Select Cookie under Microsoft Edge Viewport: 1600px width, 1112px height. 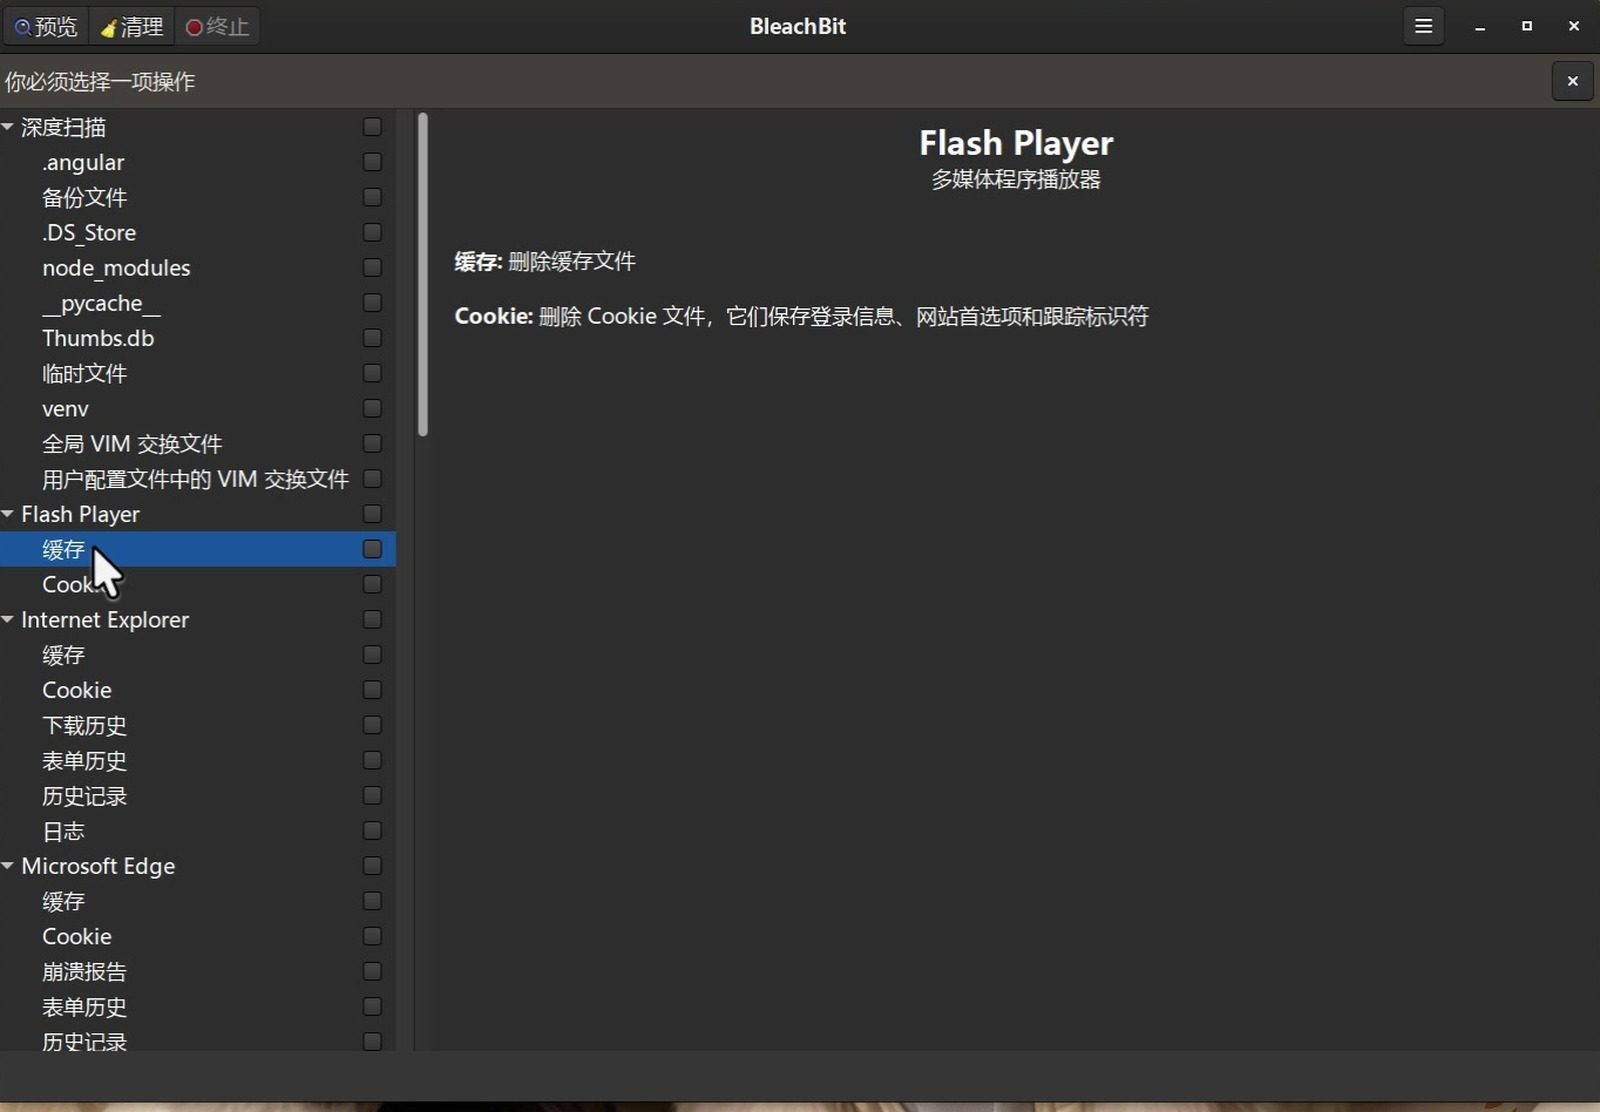(x=198, y=936)
